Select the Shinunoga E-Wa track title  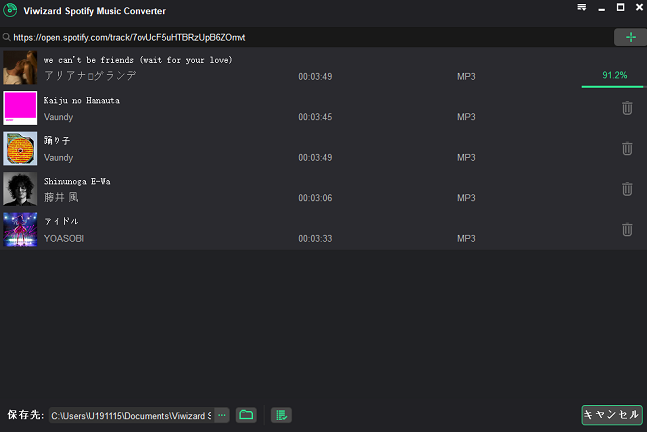[77, 182]
